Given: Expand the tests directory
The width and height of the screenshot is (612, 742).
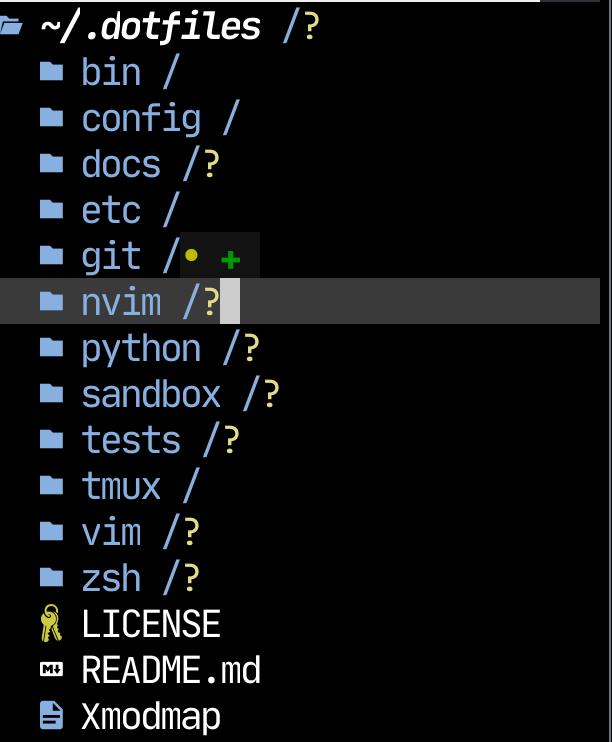Looking at the screenshot, I should 131,440.
